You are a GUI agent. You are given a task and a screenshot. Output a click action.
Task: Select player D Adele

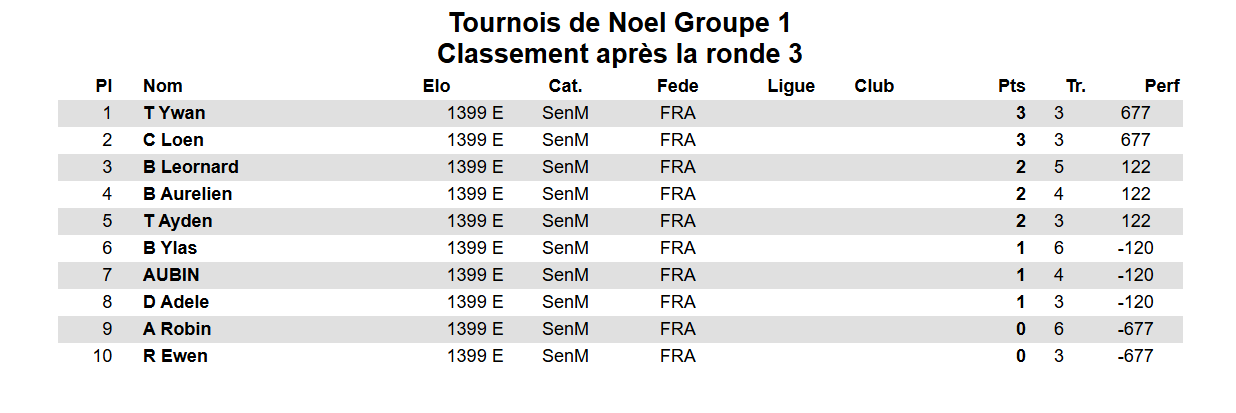(176, 302)
